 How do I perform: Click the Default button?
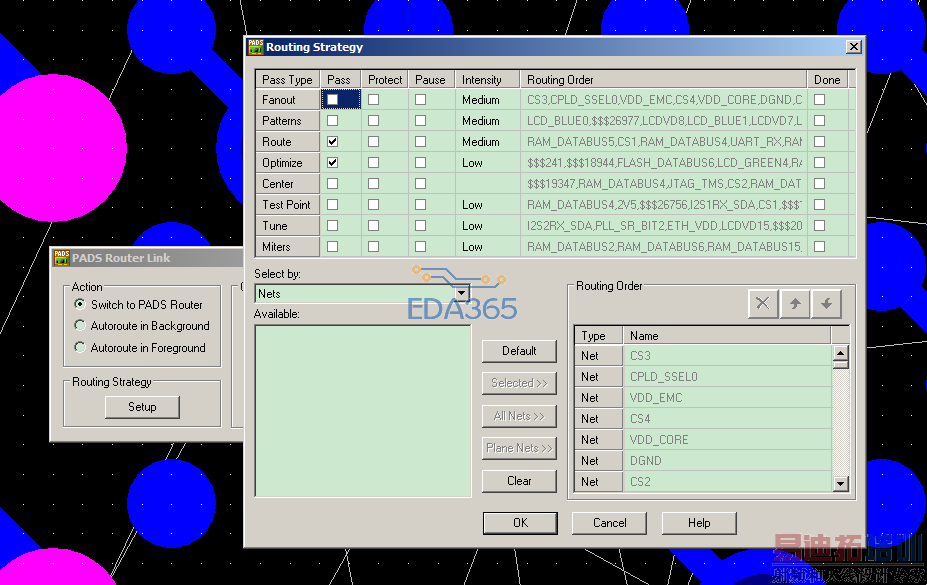[519, 350]
